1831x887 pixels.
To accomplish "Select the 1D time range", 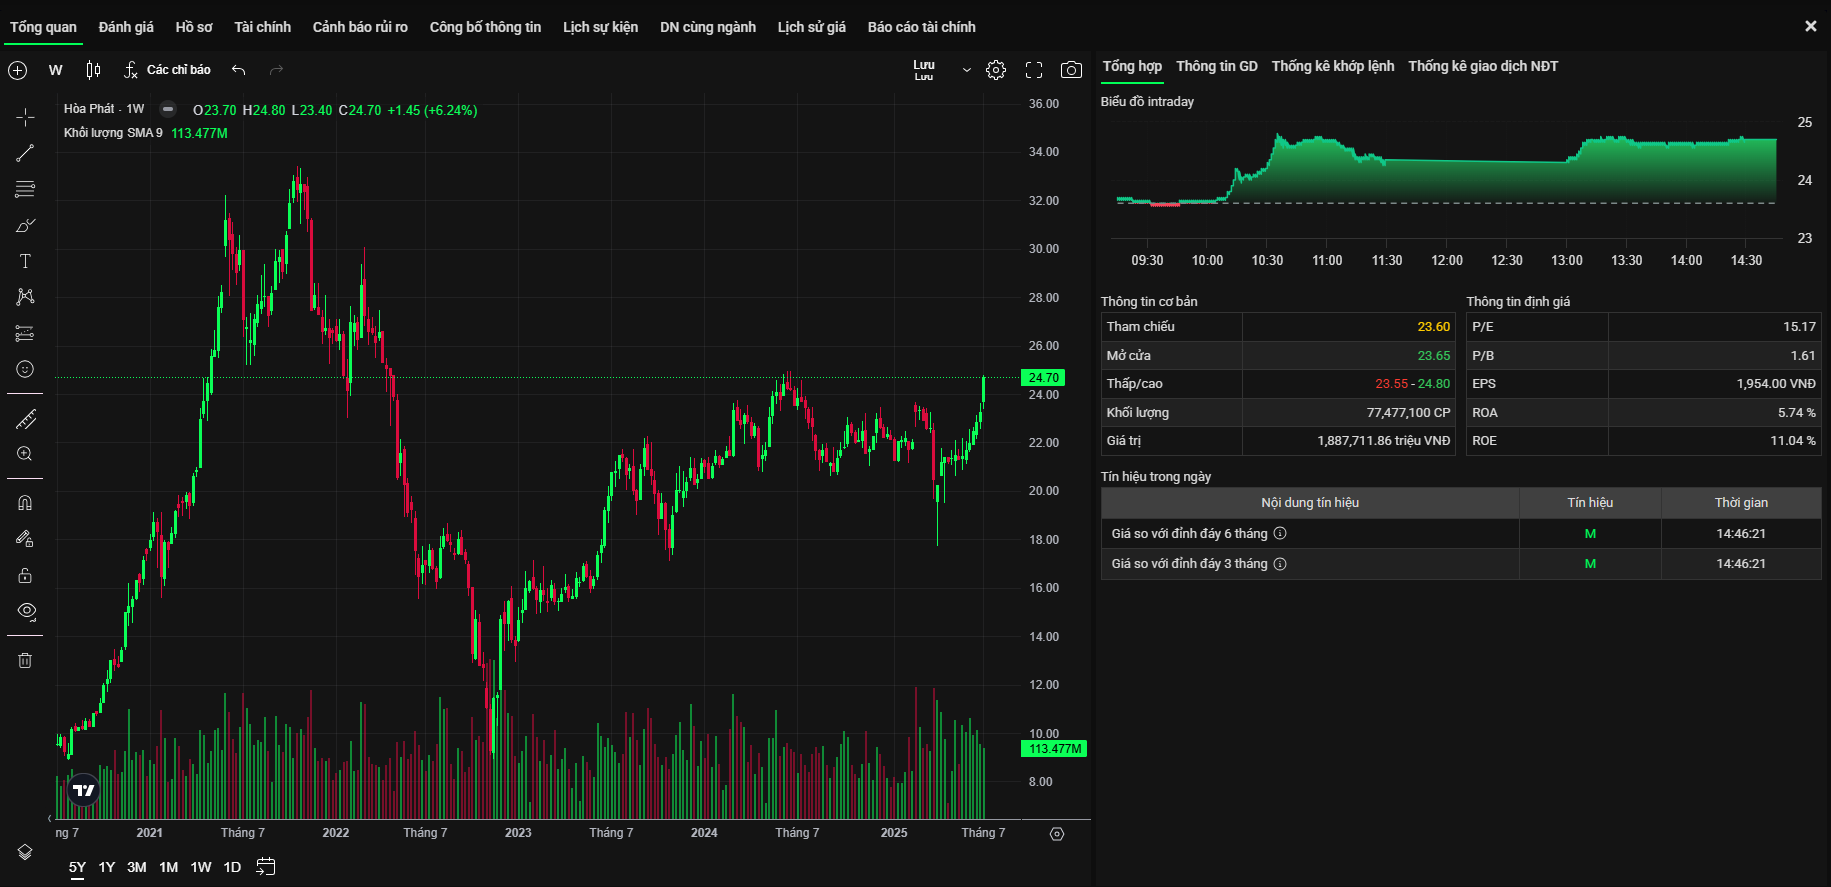I will (232, 867).
